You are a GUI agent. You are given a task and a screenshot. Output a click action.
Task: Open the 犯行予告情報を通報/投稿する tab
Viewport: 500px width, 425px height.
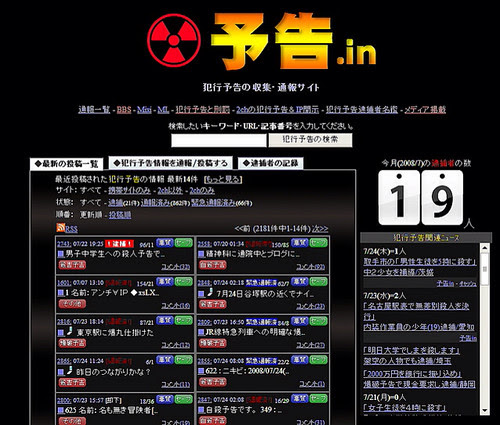click(x=170, y=163)
